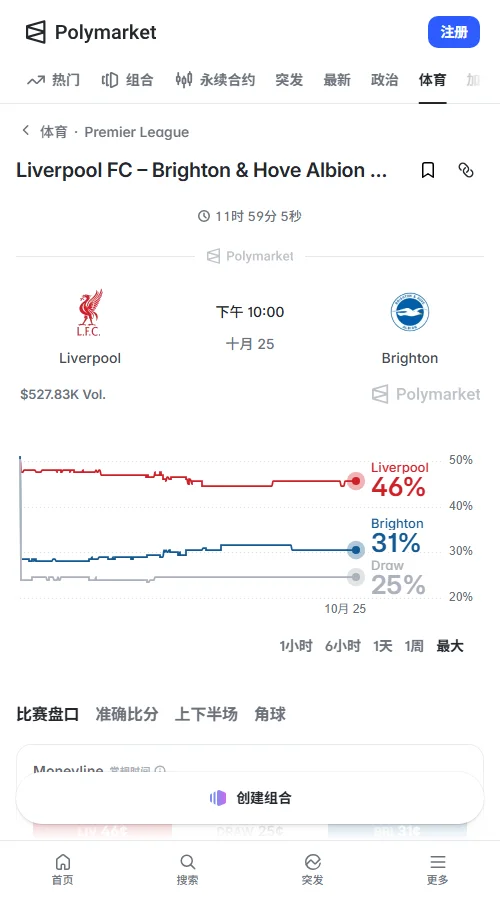Image resolution: width=500 pixels, height=900 pixels.
Task: Click the Premier League breadcrumb link
Action: [137, 132]
